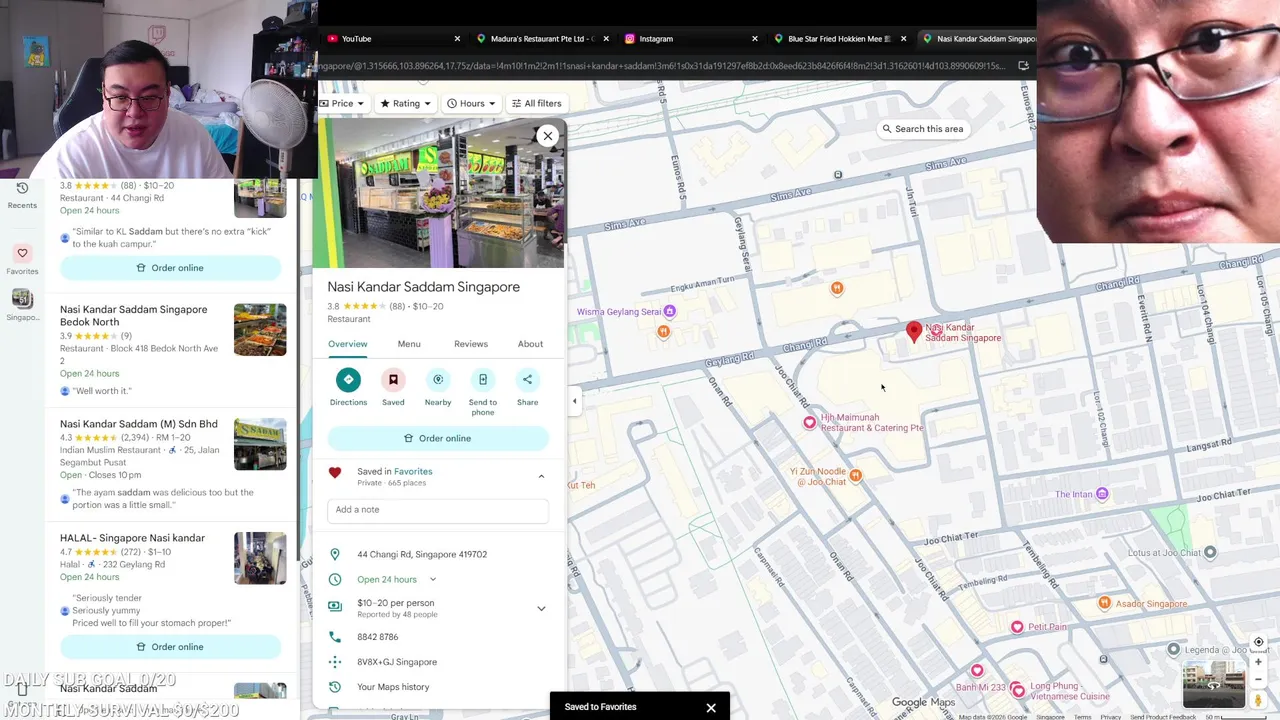Collapse the side panel arrow
This screenshot has height=720, width=1280.
point(574,401)
